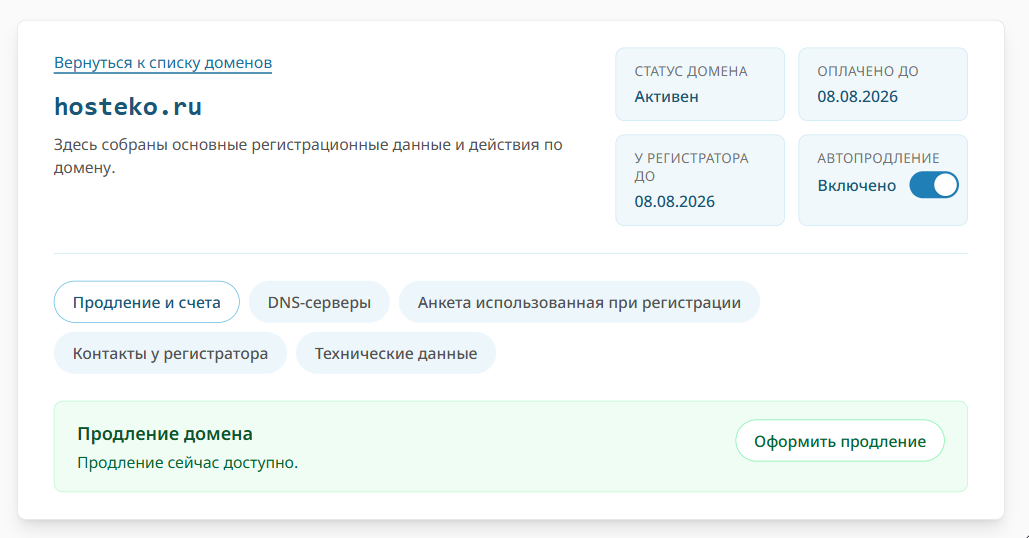Click 'Продление сейчас доступно.' message
Image resolution: width=1029 pixels, height=538 pixels.
click(188, 463)
